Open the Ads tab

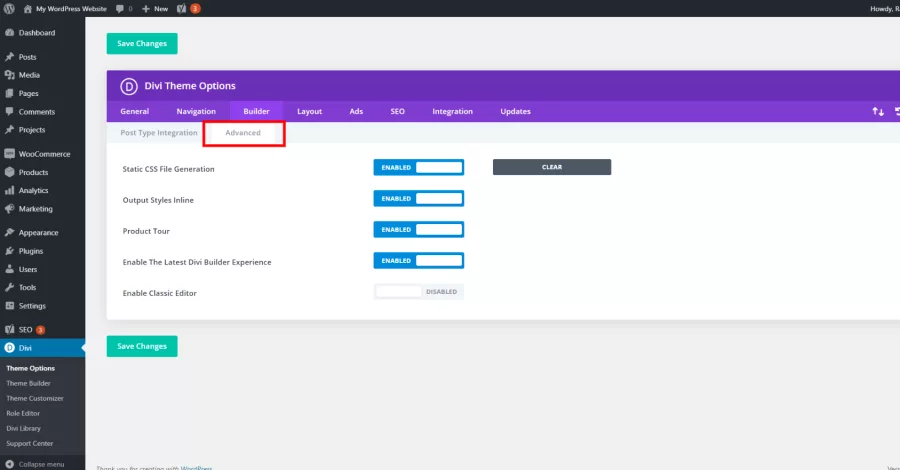click(356, 111)
